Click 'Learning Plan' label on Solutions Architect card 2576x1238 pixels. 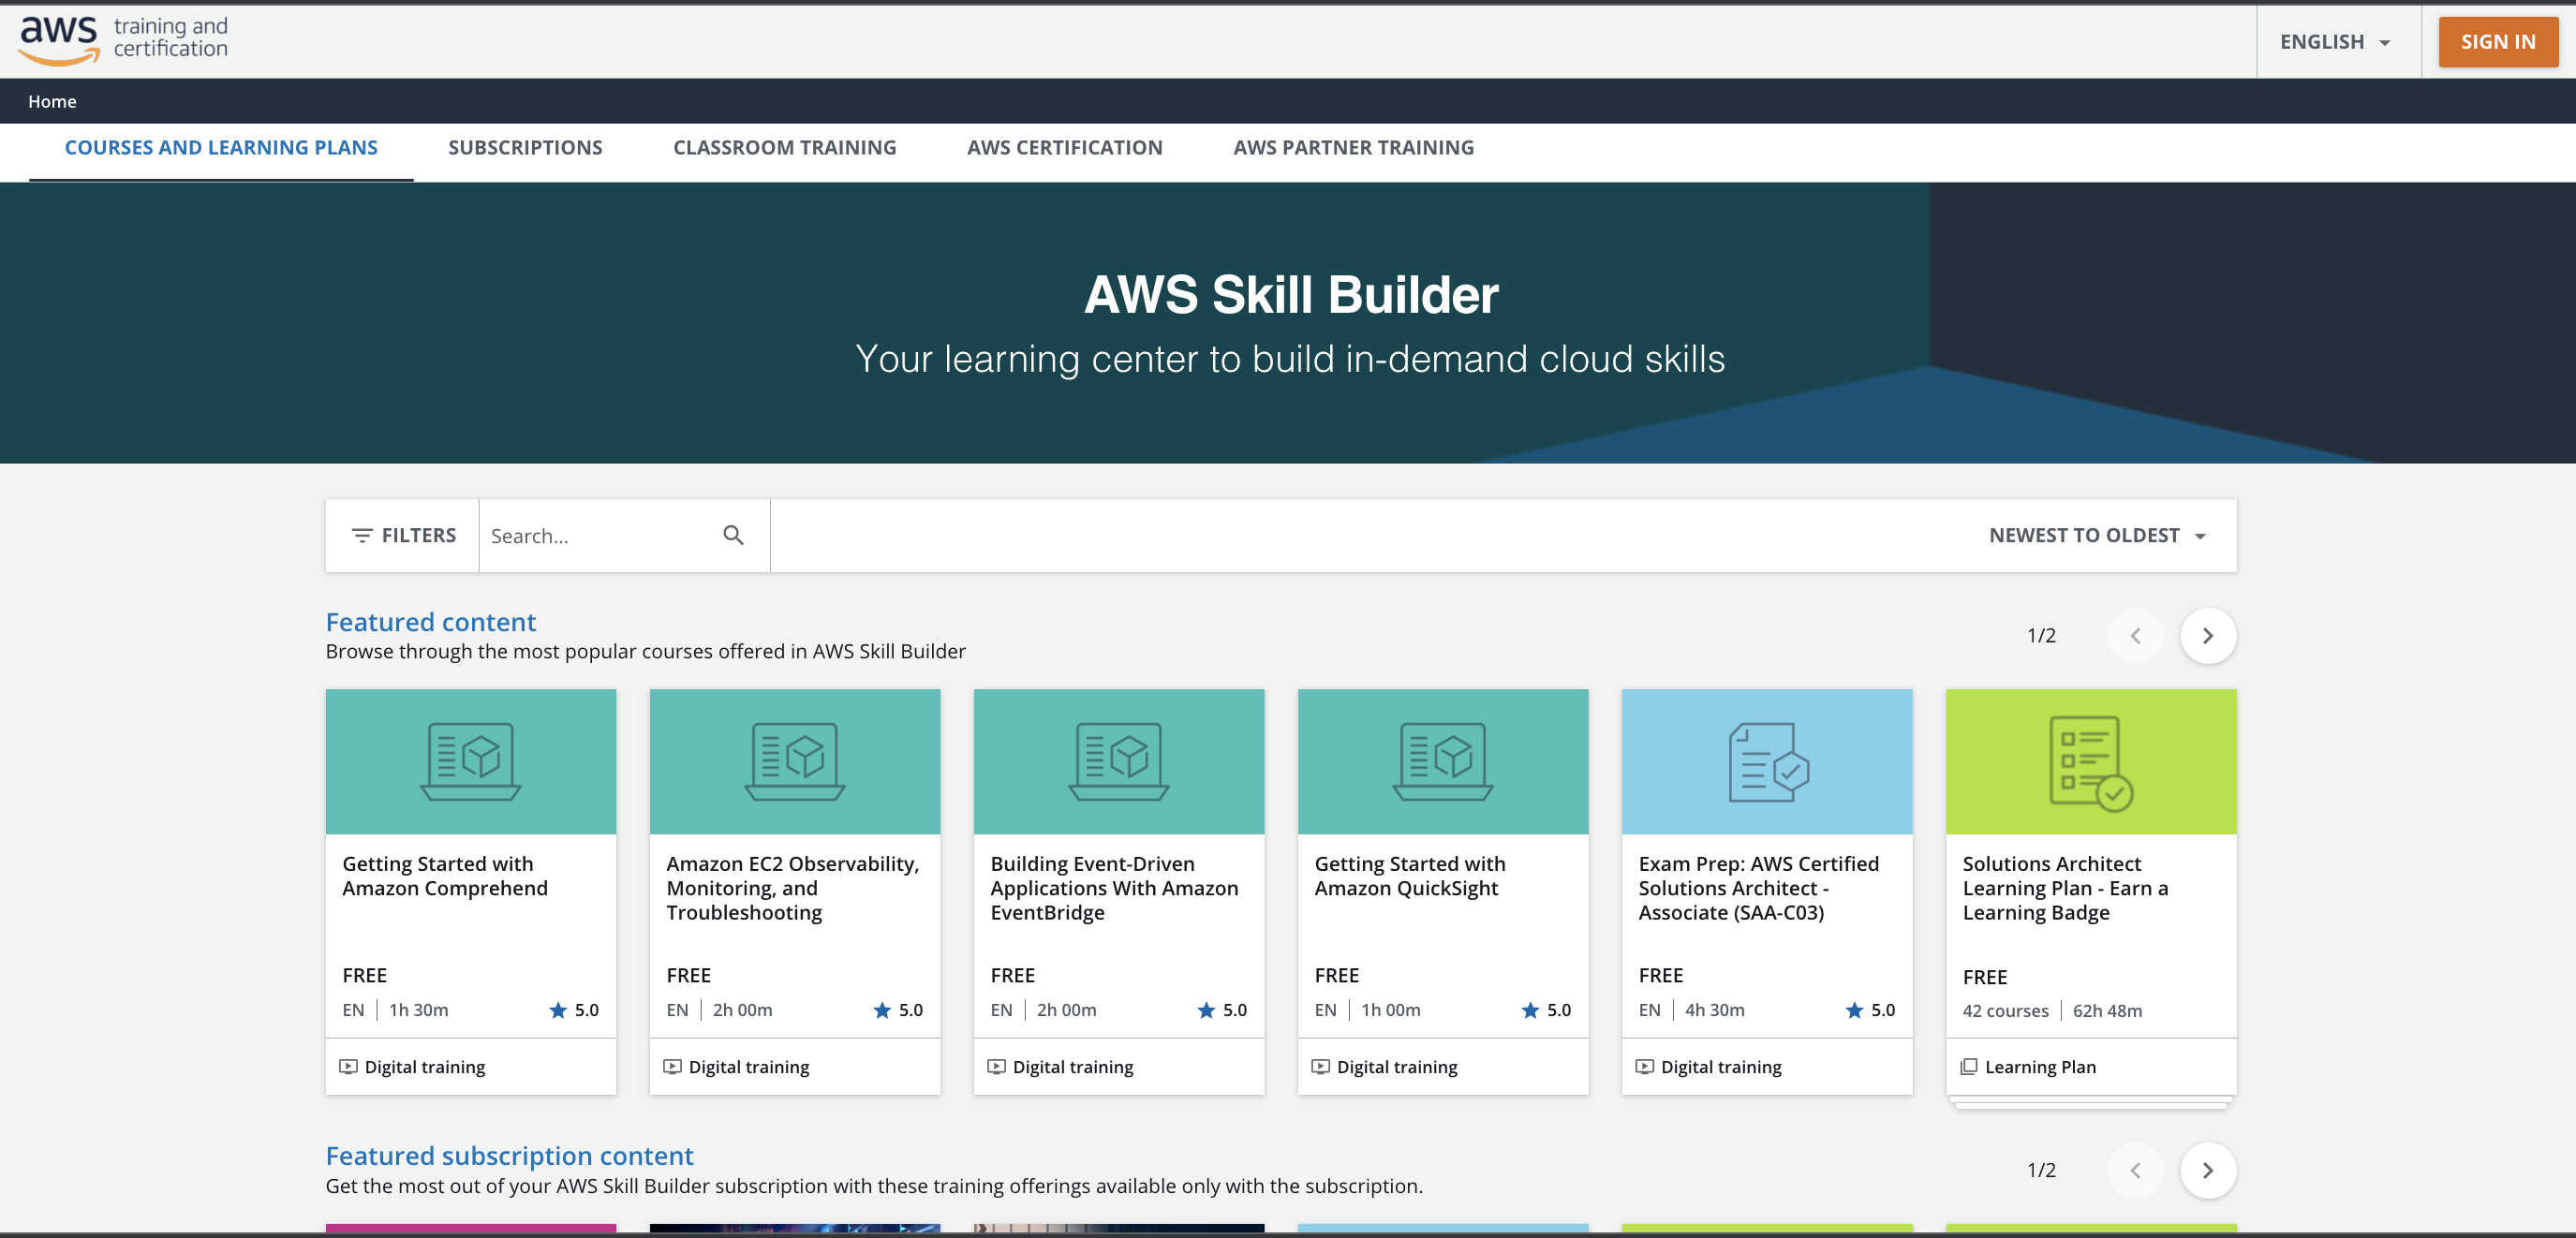[2040, 1067]
